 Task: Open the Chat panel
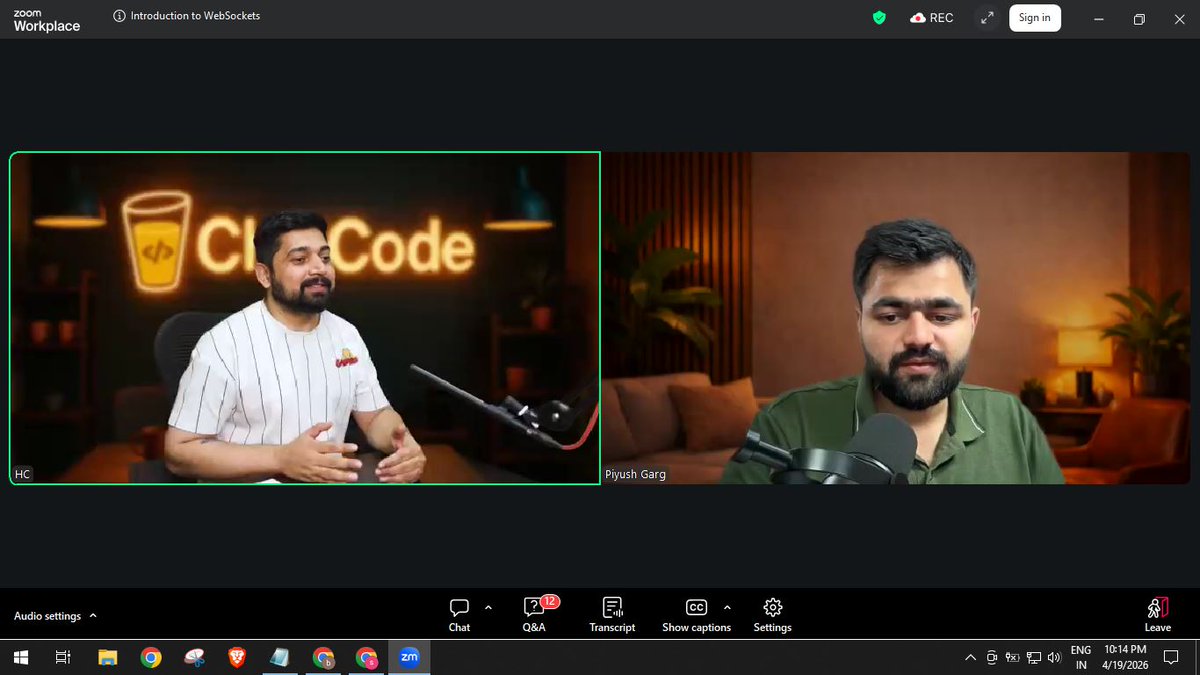pyautogui.click(x=459, y=615)
